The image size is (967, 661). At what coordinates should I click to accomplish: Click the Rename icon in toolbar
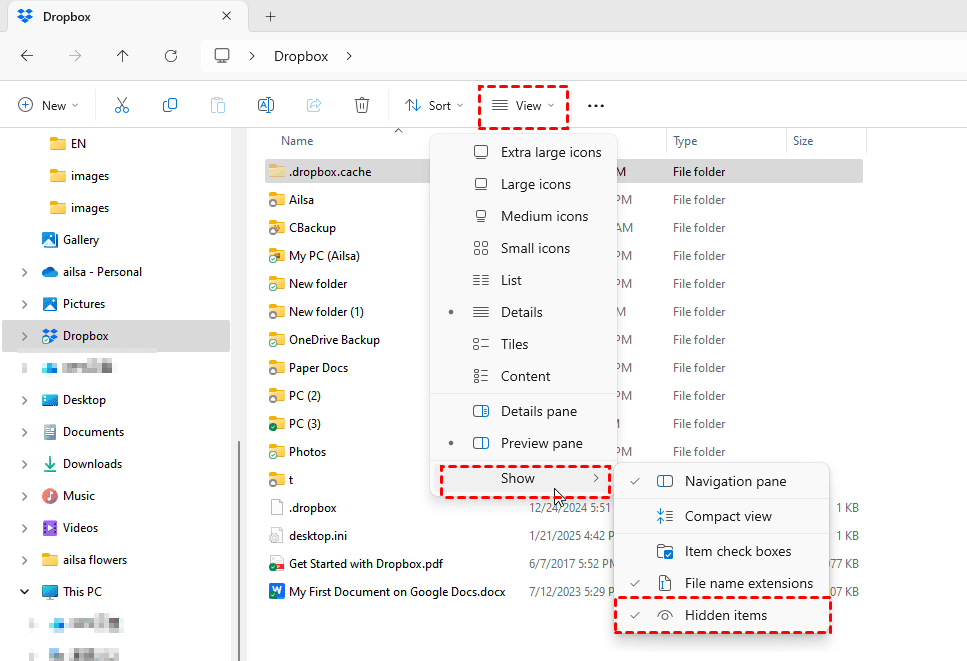pyautogui.click(x=266, y=105)
